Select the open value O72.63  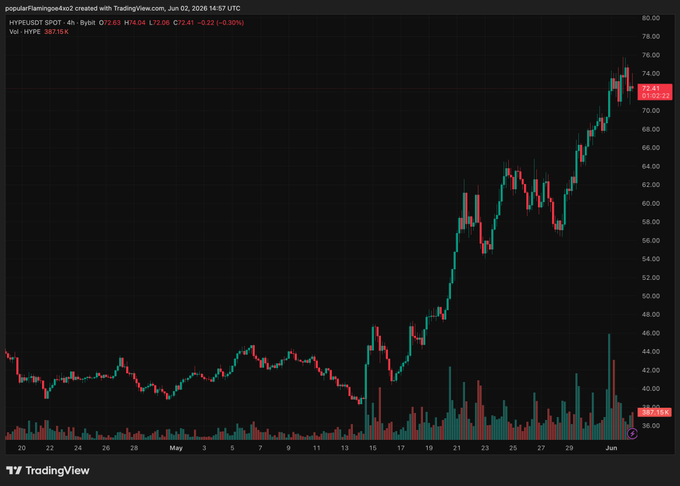(x=110, y=23)
